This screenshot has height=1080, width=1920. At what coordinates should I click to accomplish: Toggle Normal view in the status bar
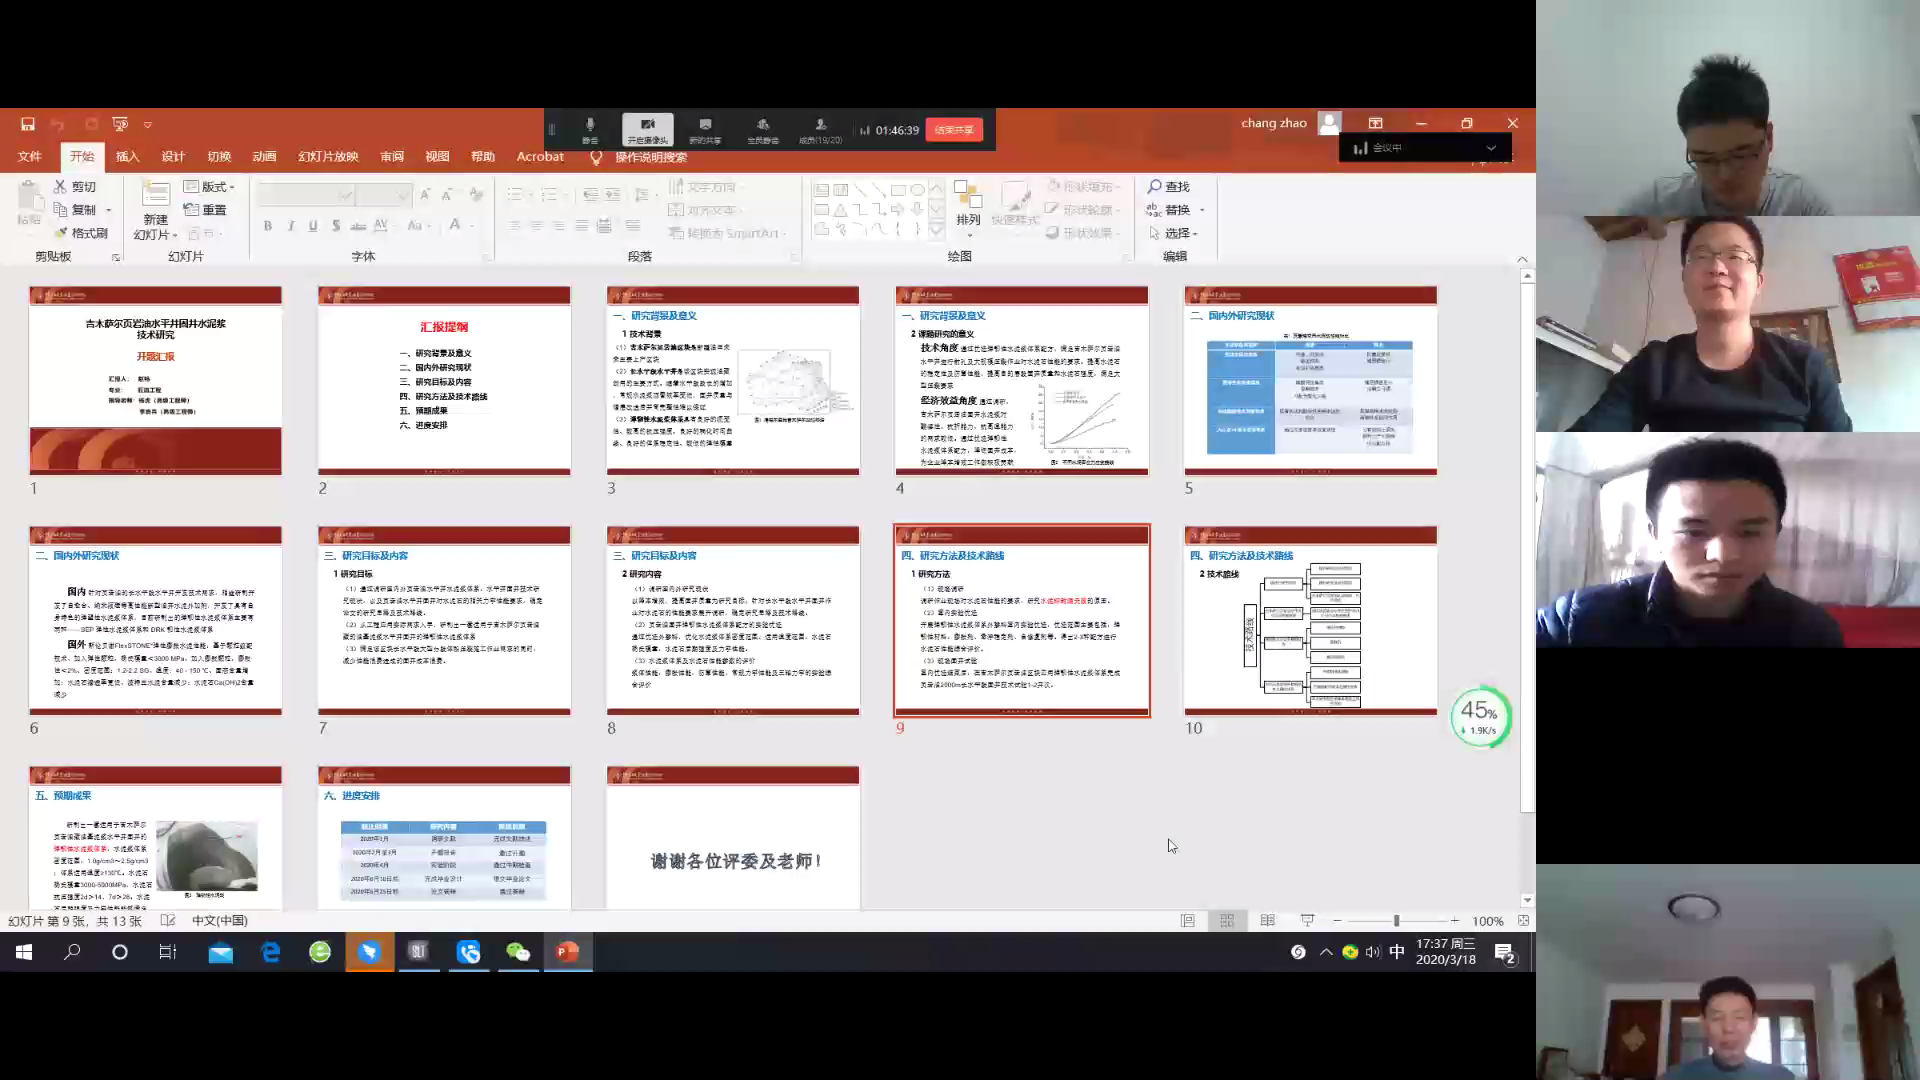tap(1188, 921)
